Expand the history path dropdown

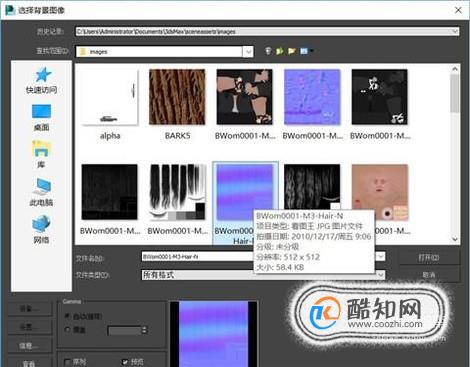click(455, 31)
